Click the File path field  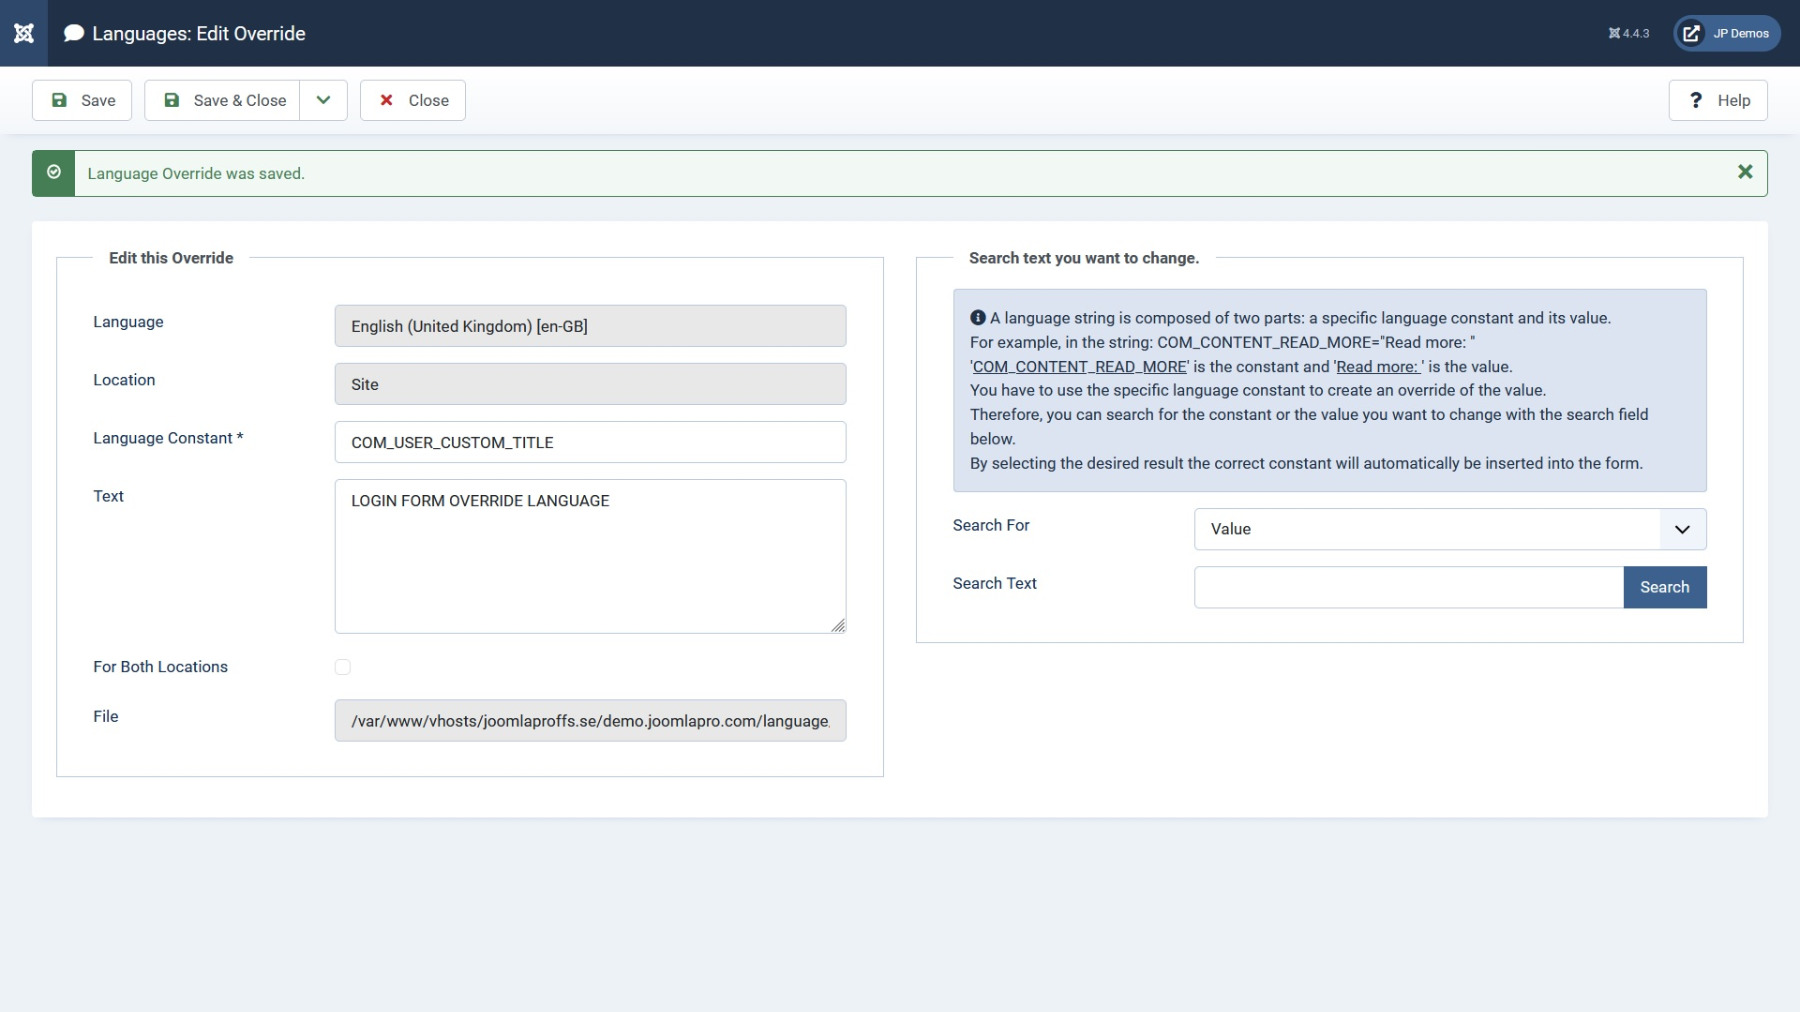coord(590,721)
